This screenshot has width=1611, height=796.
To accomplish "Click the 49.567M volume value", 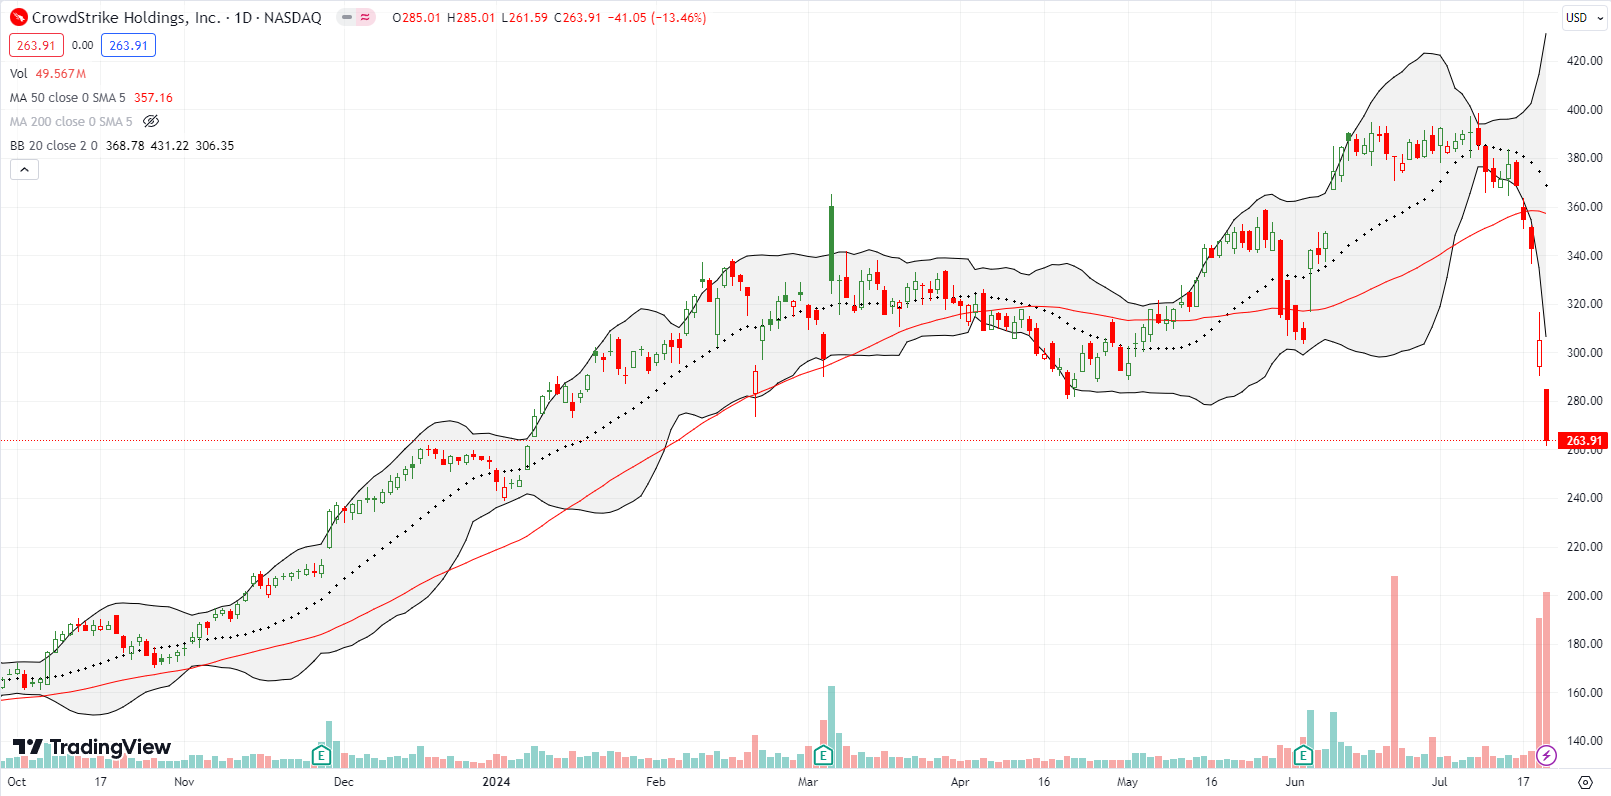I will point(61,73).
